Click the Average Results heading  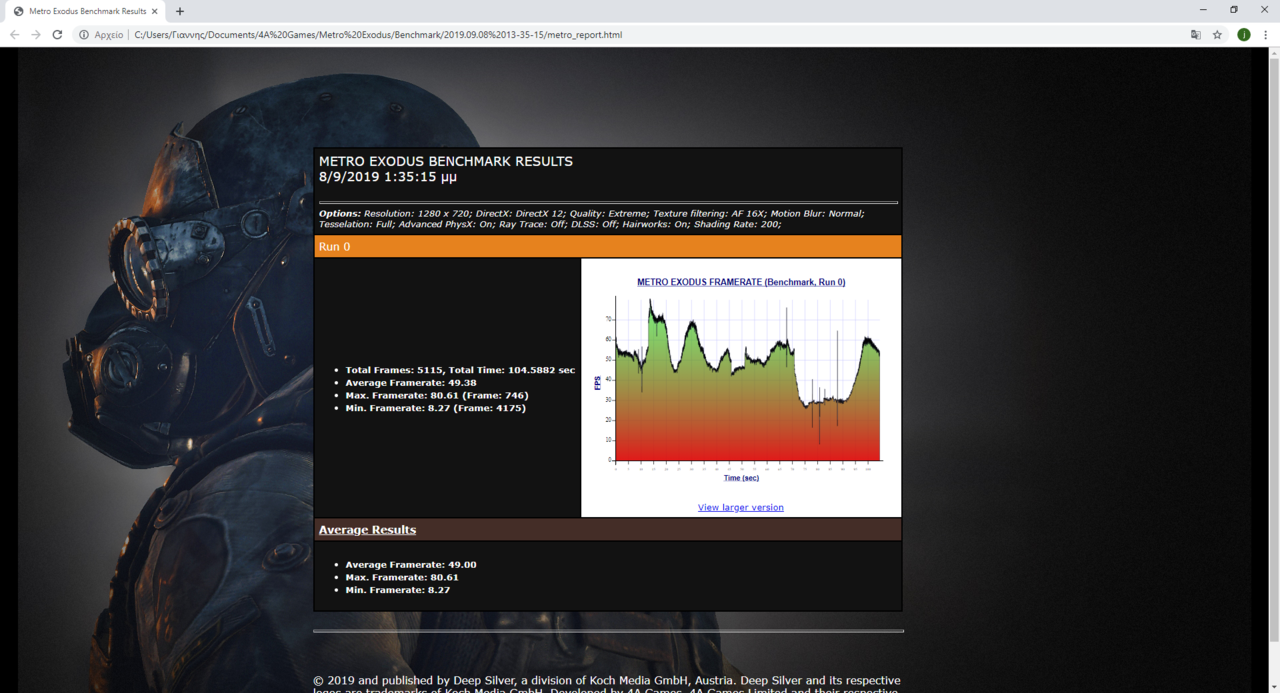pos(367,529)
